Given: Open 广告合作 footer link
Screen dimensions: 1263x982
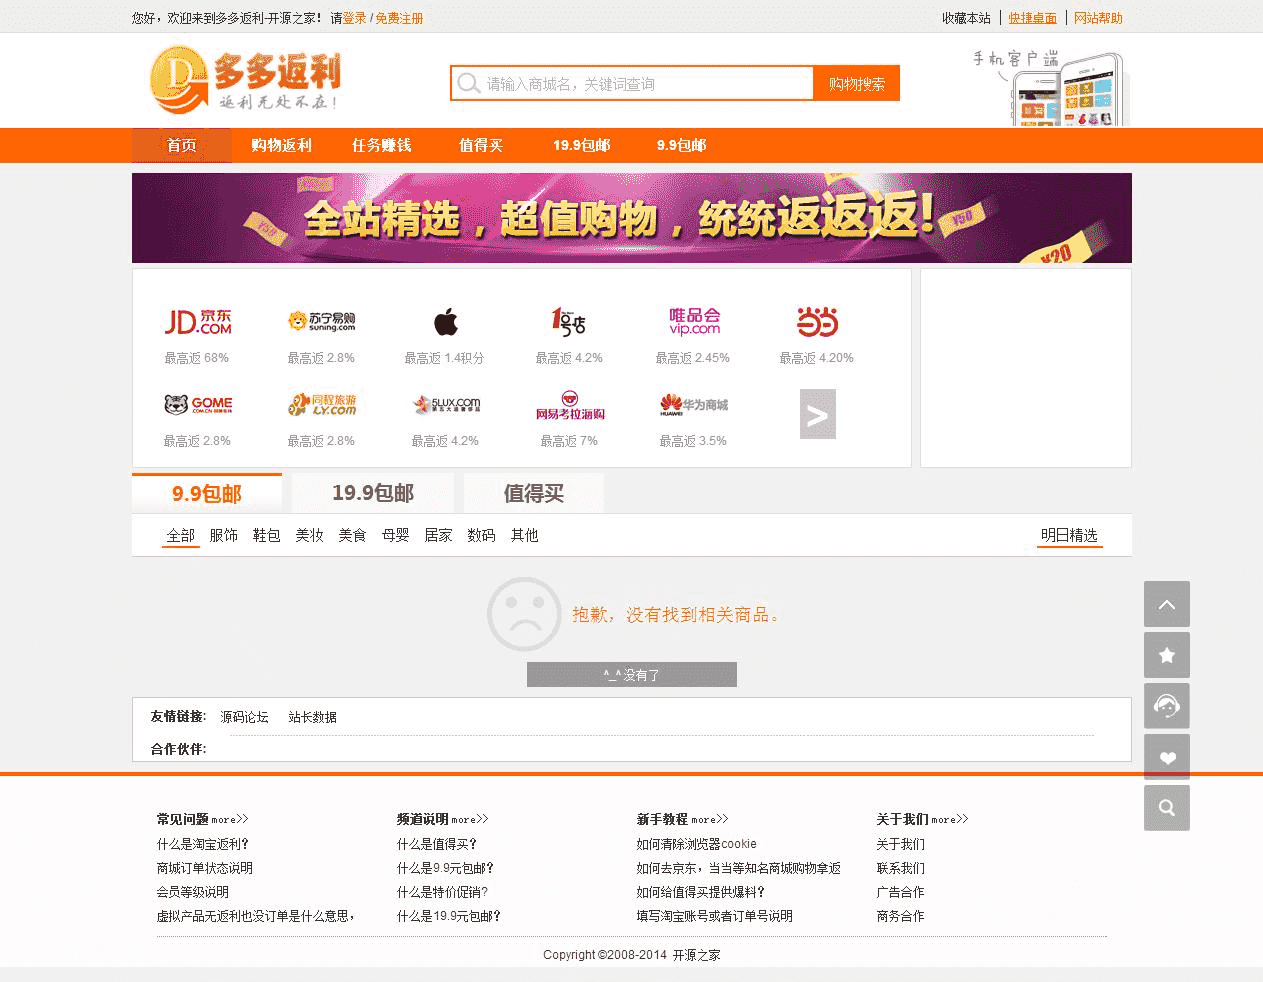Looking at the screenshot, I should pos(901,892).
